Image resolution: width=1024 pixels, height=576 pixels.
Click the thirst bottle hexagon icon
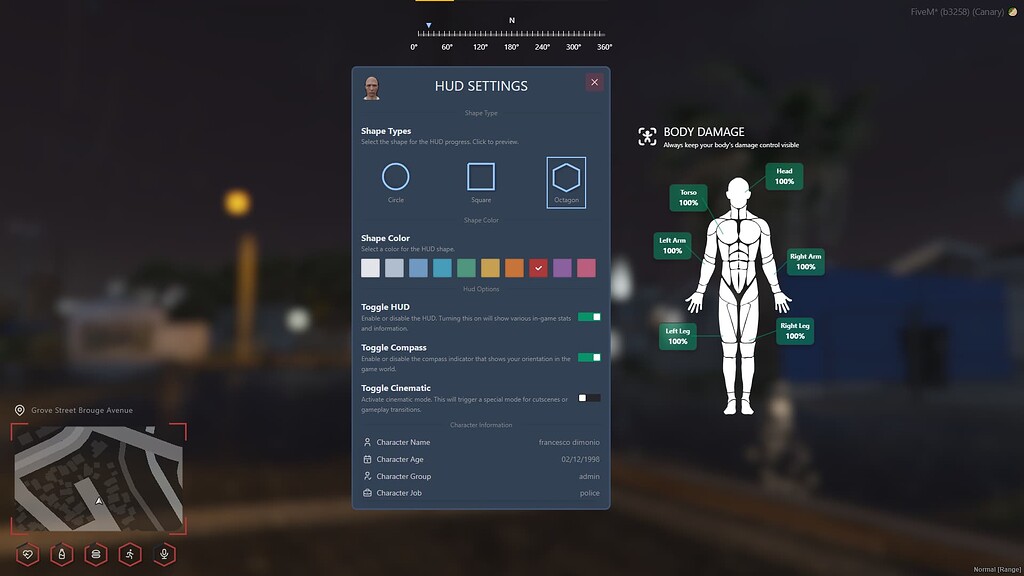pyautogui.click(x=61, y=554)
